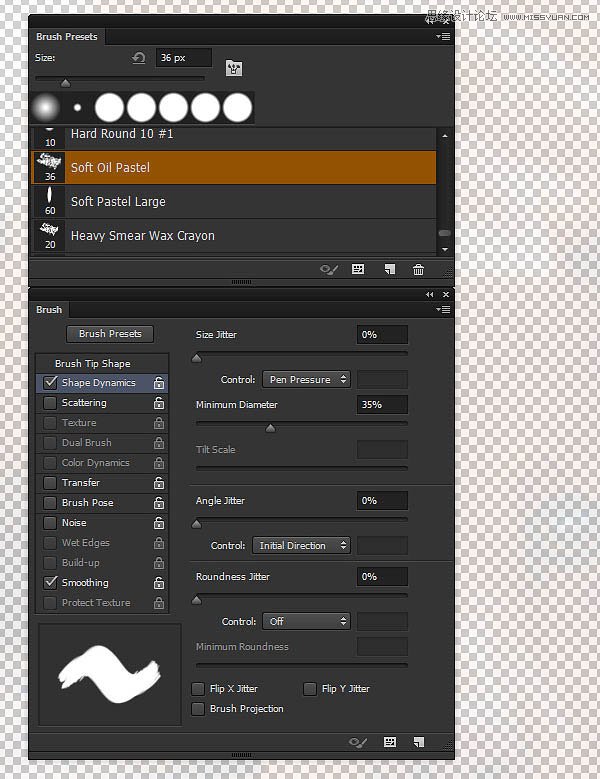Toggle lock icon for Brush Pose
This screenshot has height=779, width=600.
tap(158, 503)
